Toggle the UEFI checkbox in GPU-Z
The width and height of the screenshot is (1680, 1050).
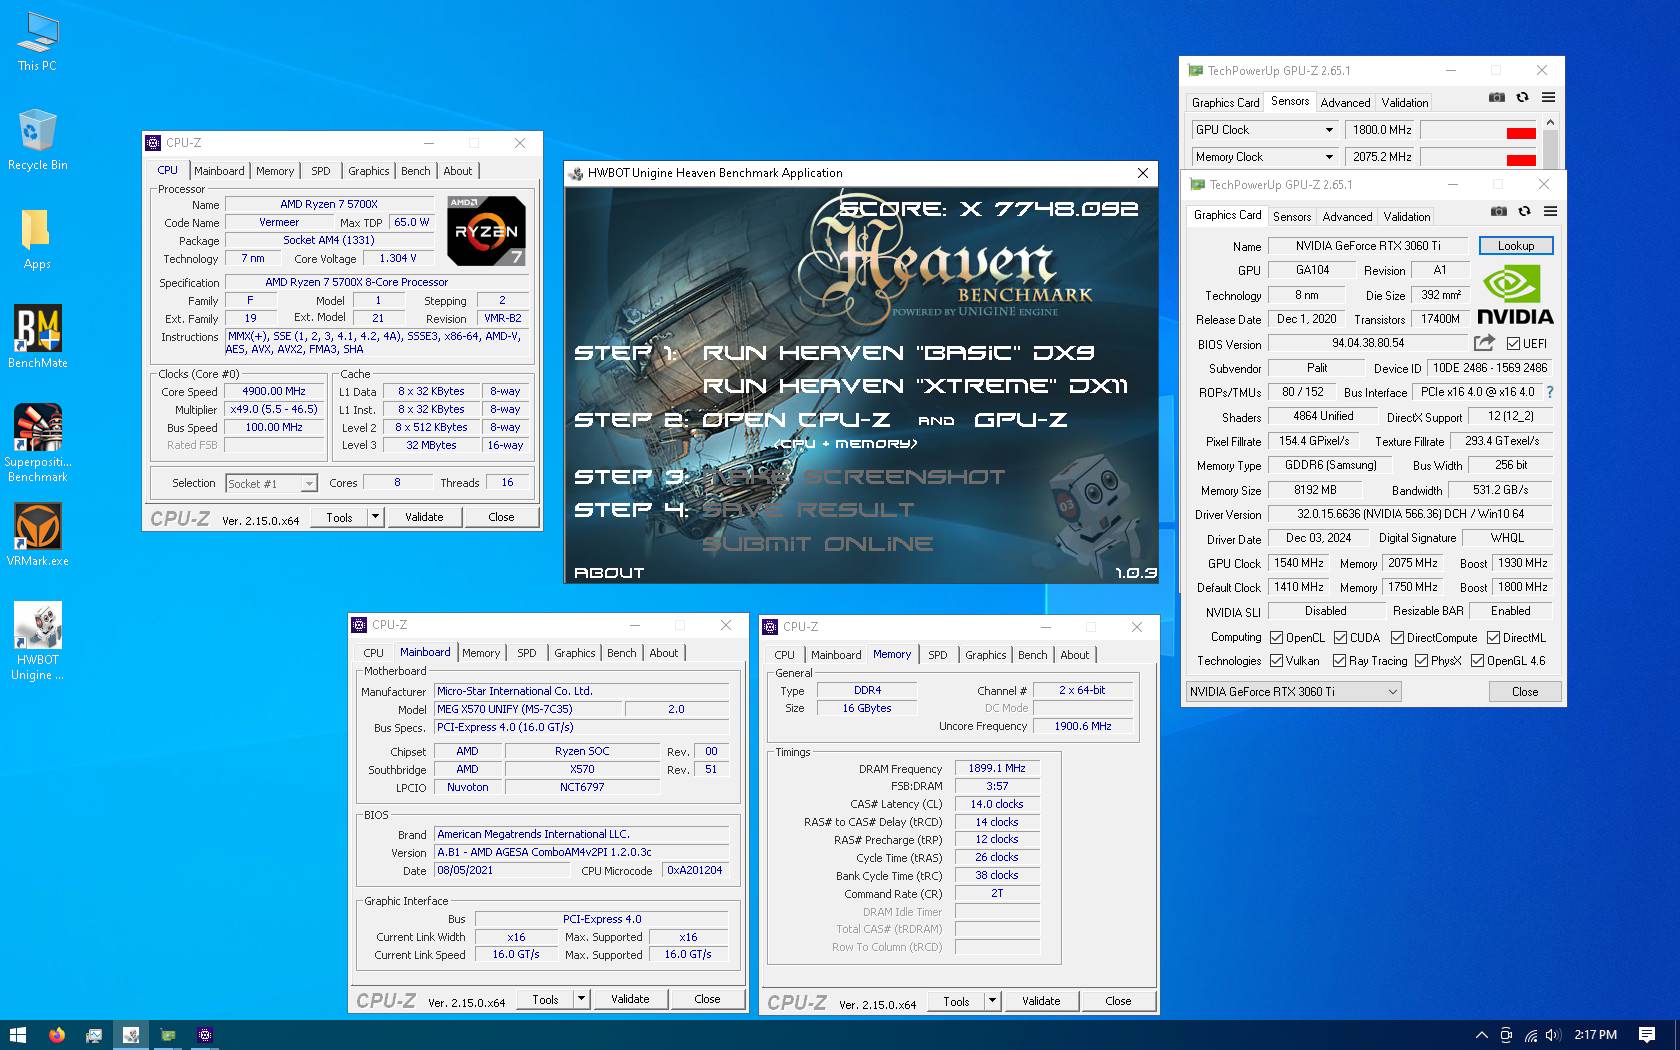(x=1513, y=343)
